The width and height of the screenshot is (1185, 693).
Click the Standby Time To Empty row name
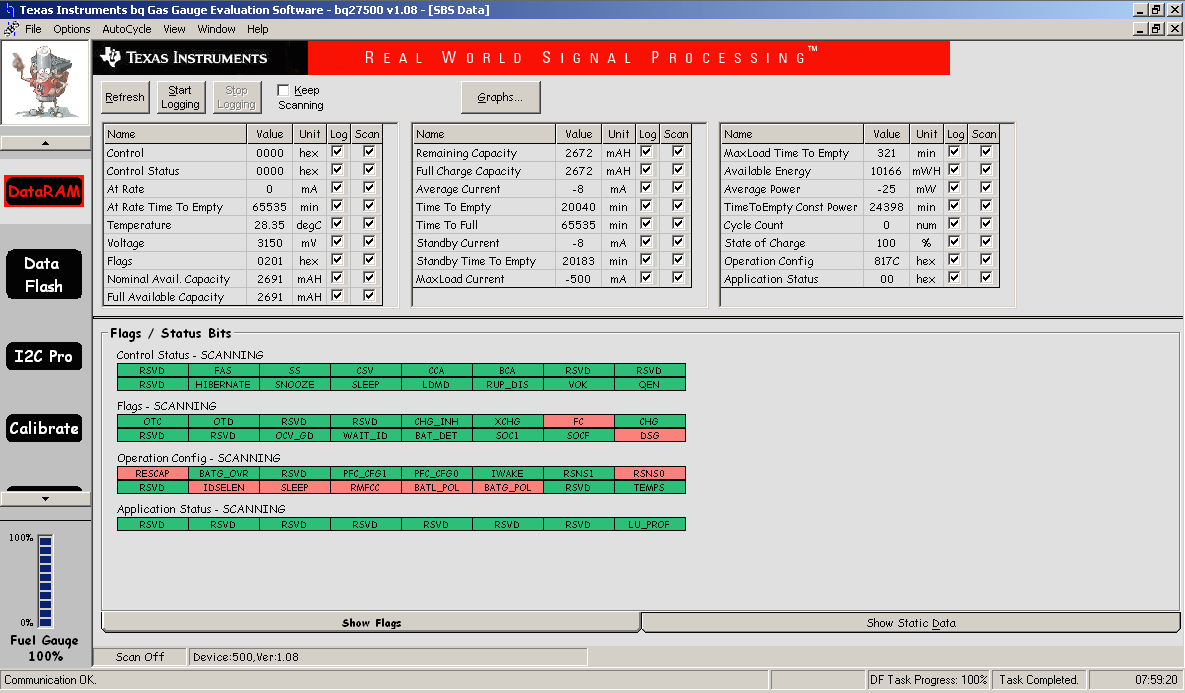tap(476, 261)
